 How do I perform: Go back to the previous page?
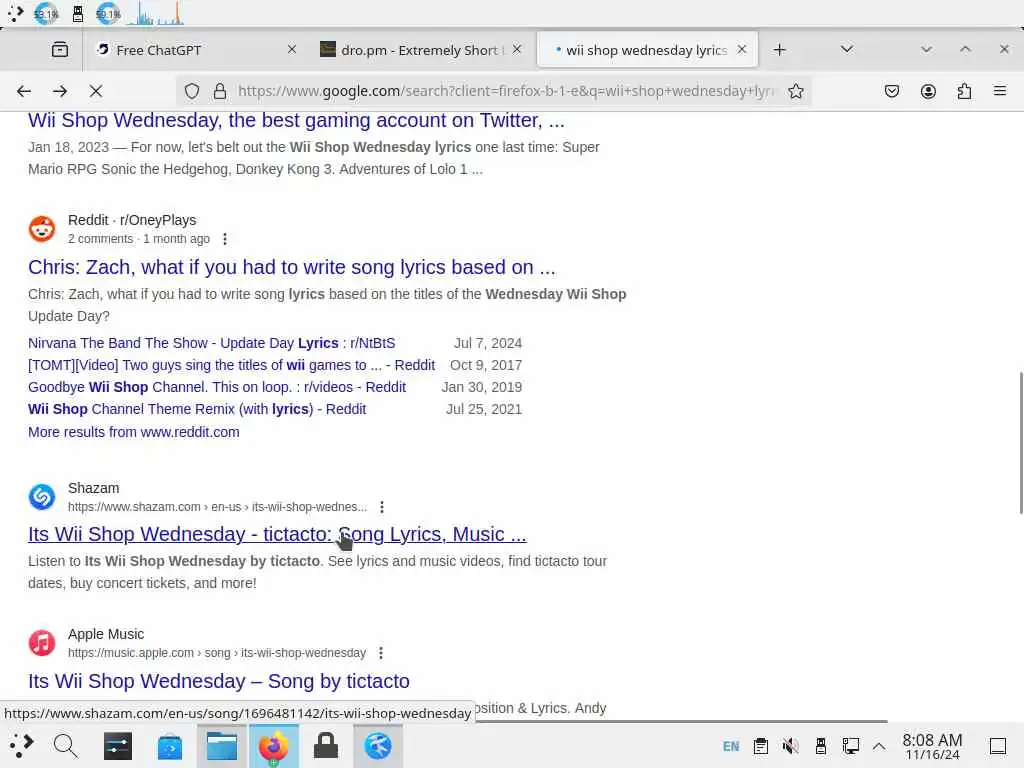click(x=24, y=91)
